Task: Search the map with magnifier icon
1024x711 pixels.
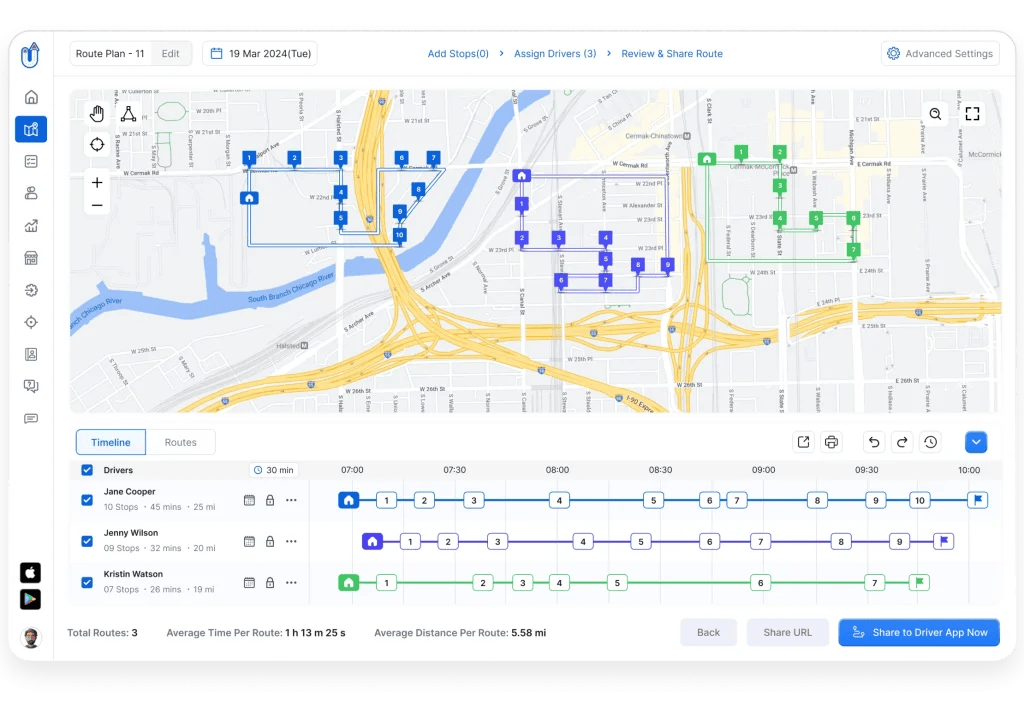Action: click(935, 114)
